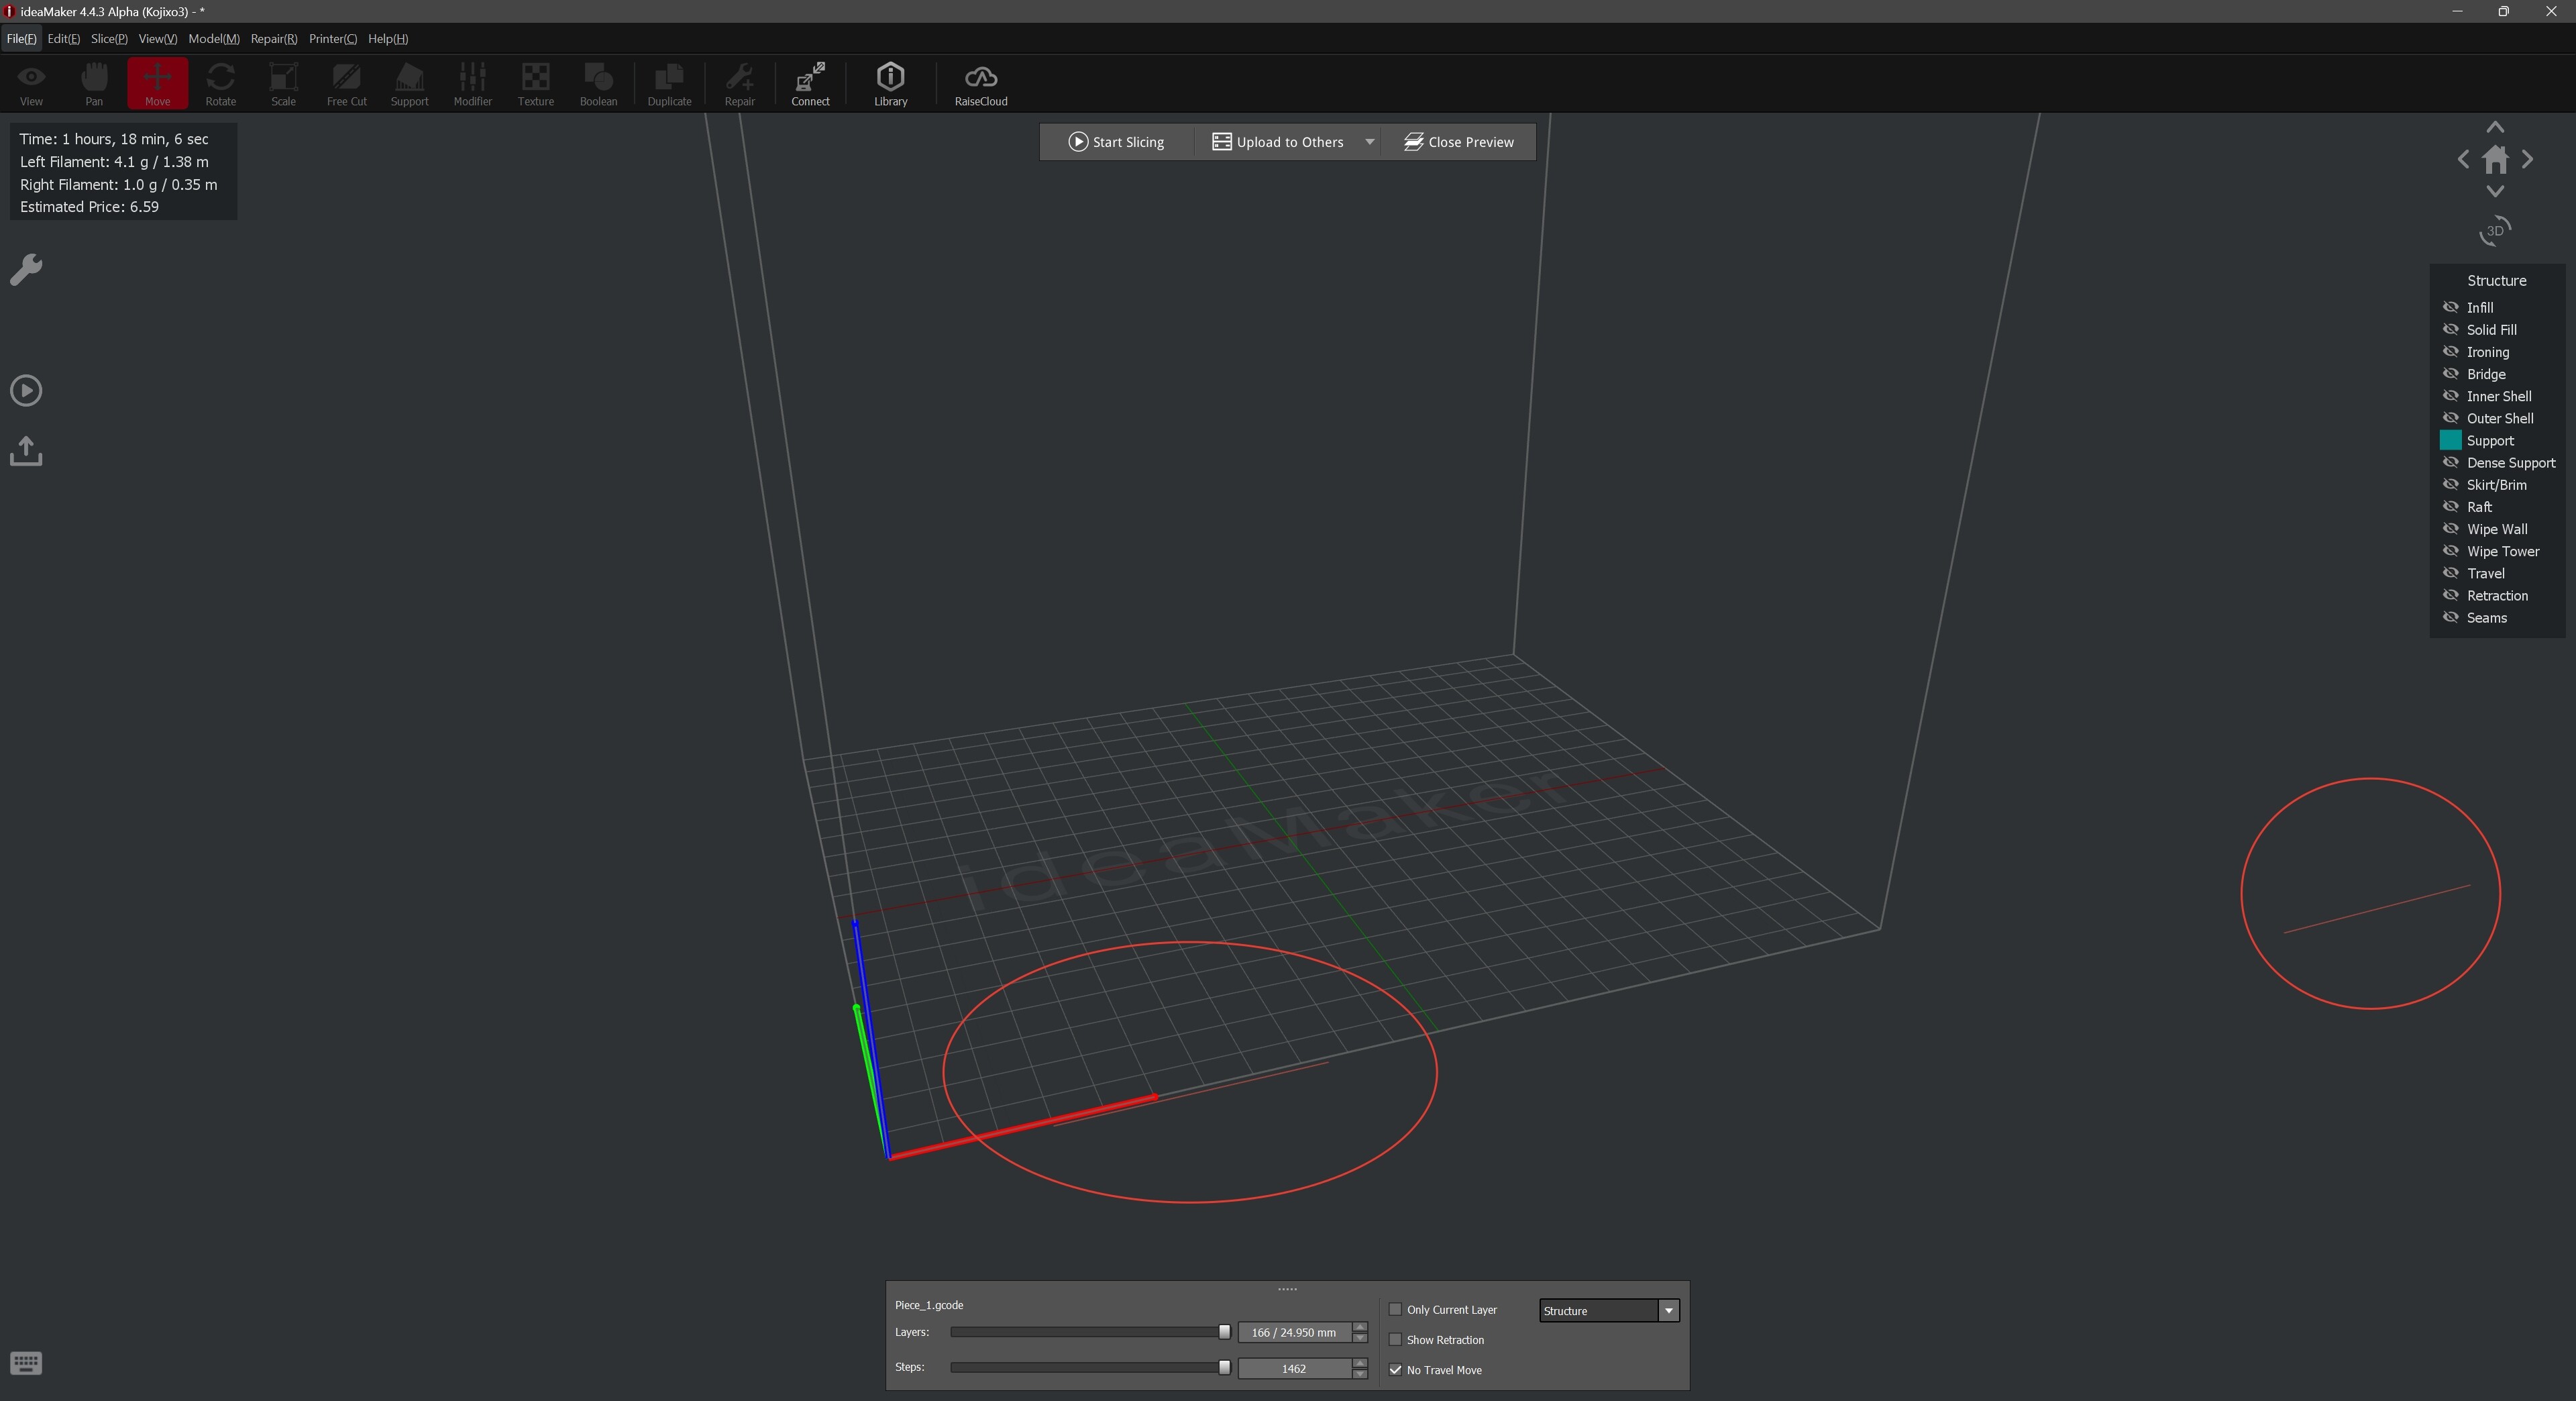Select the Rotate tool in toolbar
Image resolution: width=2576 pixels, height=1401 pixels.
[x=220, y=83]
